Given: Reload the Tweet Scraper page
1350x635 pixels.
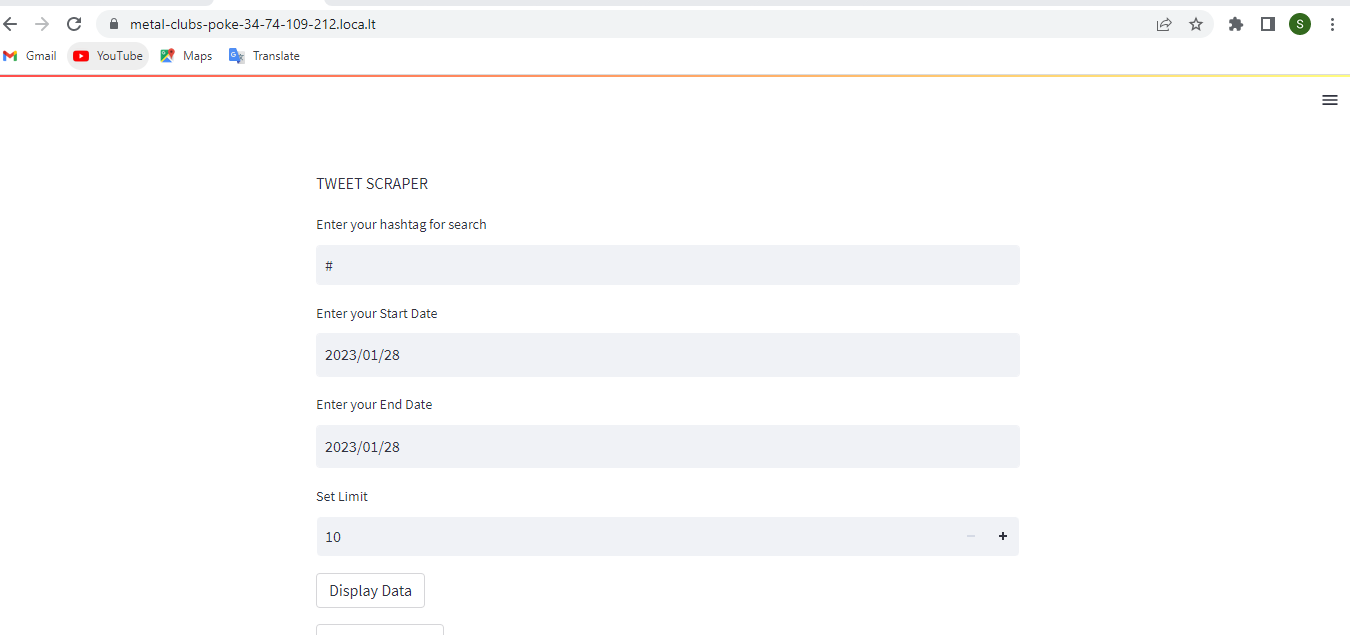Looking at the screenshot, I should 73,23.
